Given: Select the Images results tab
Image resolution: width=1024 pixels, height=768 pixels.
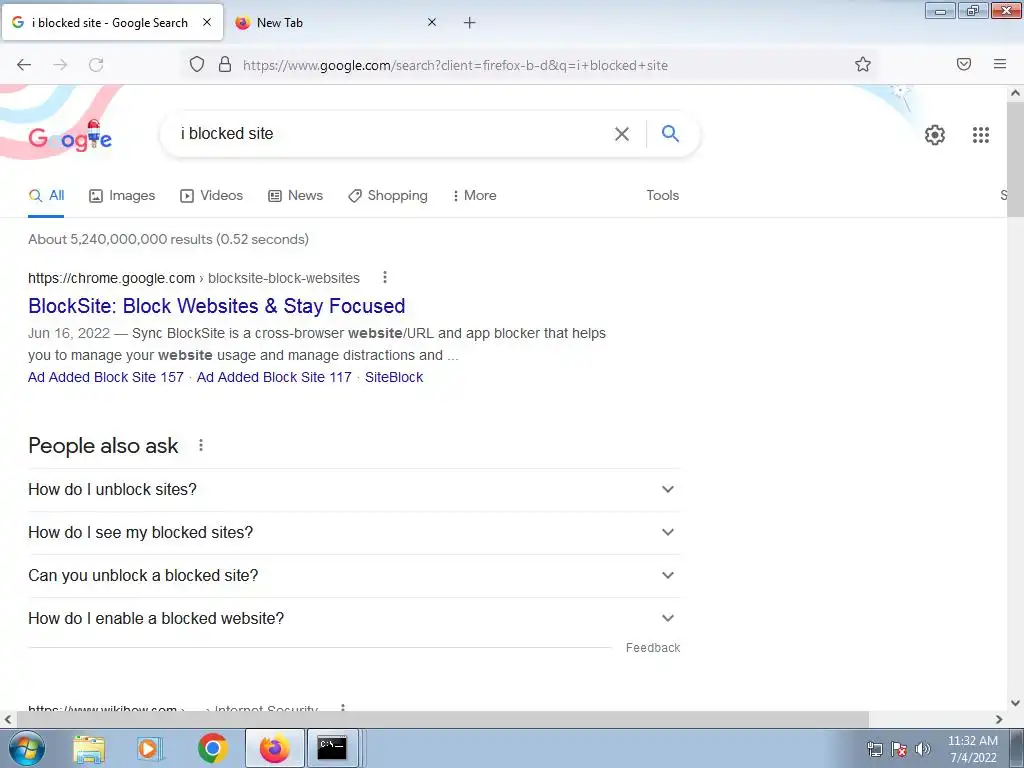Looking at the screenshot, I should (122, 195).
